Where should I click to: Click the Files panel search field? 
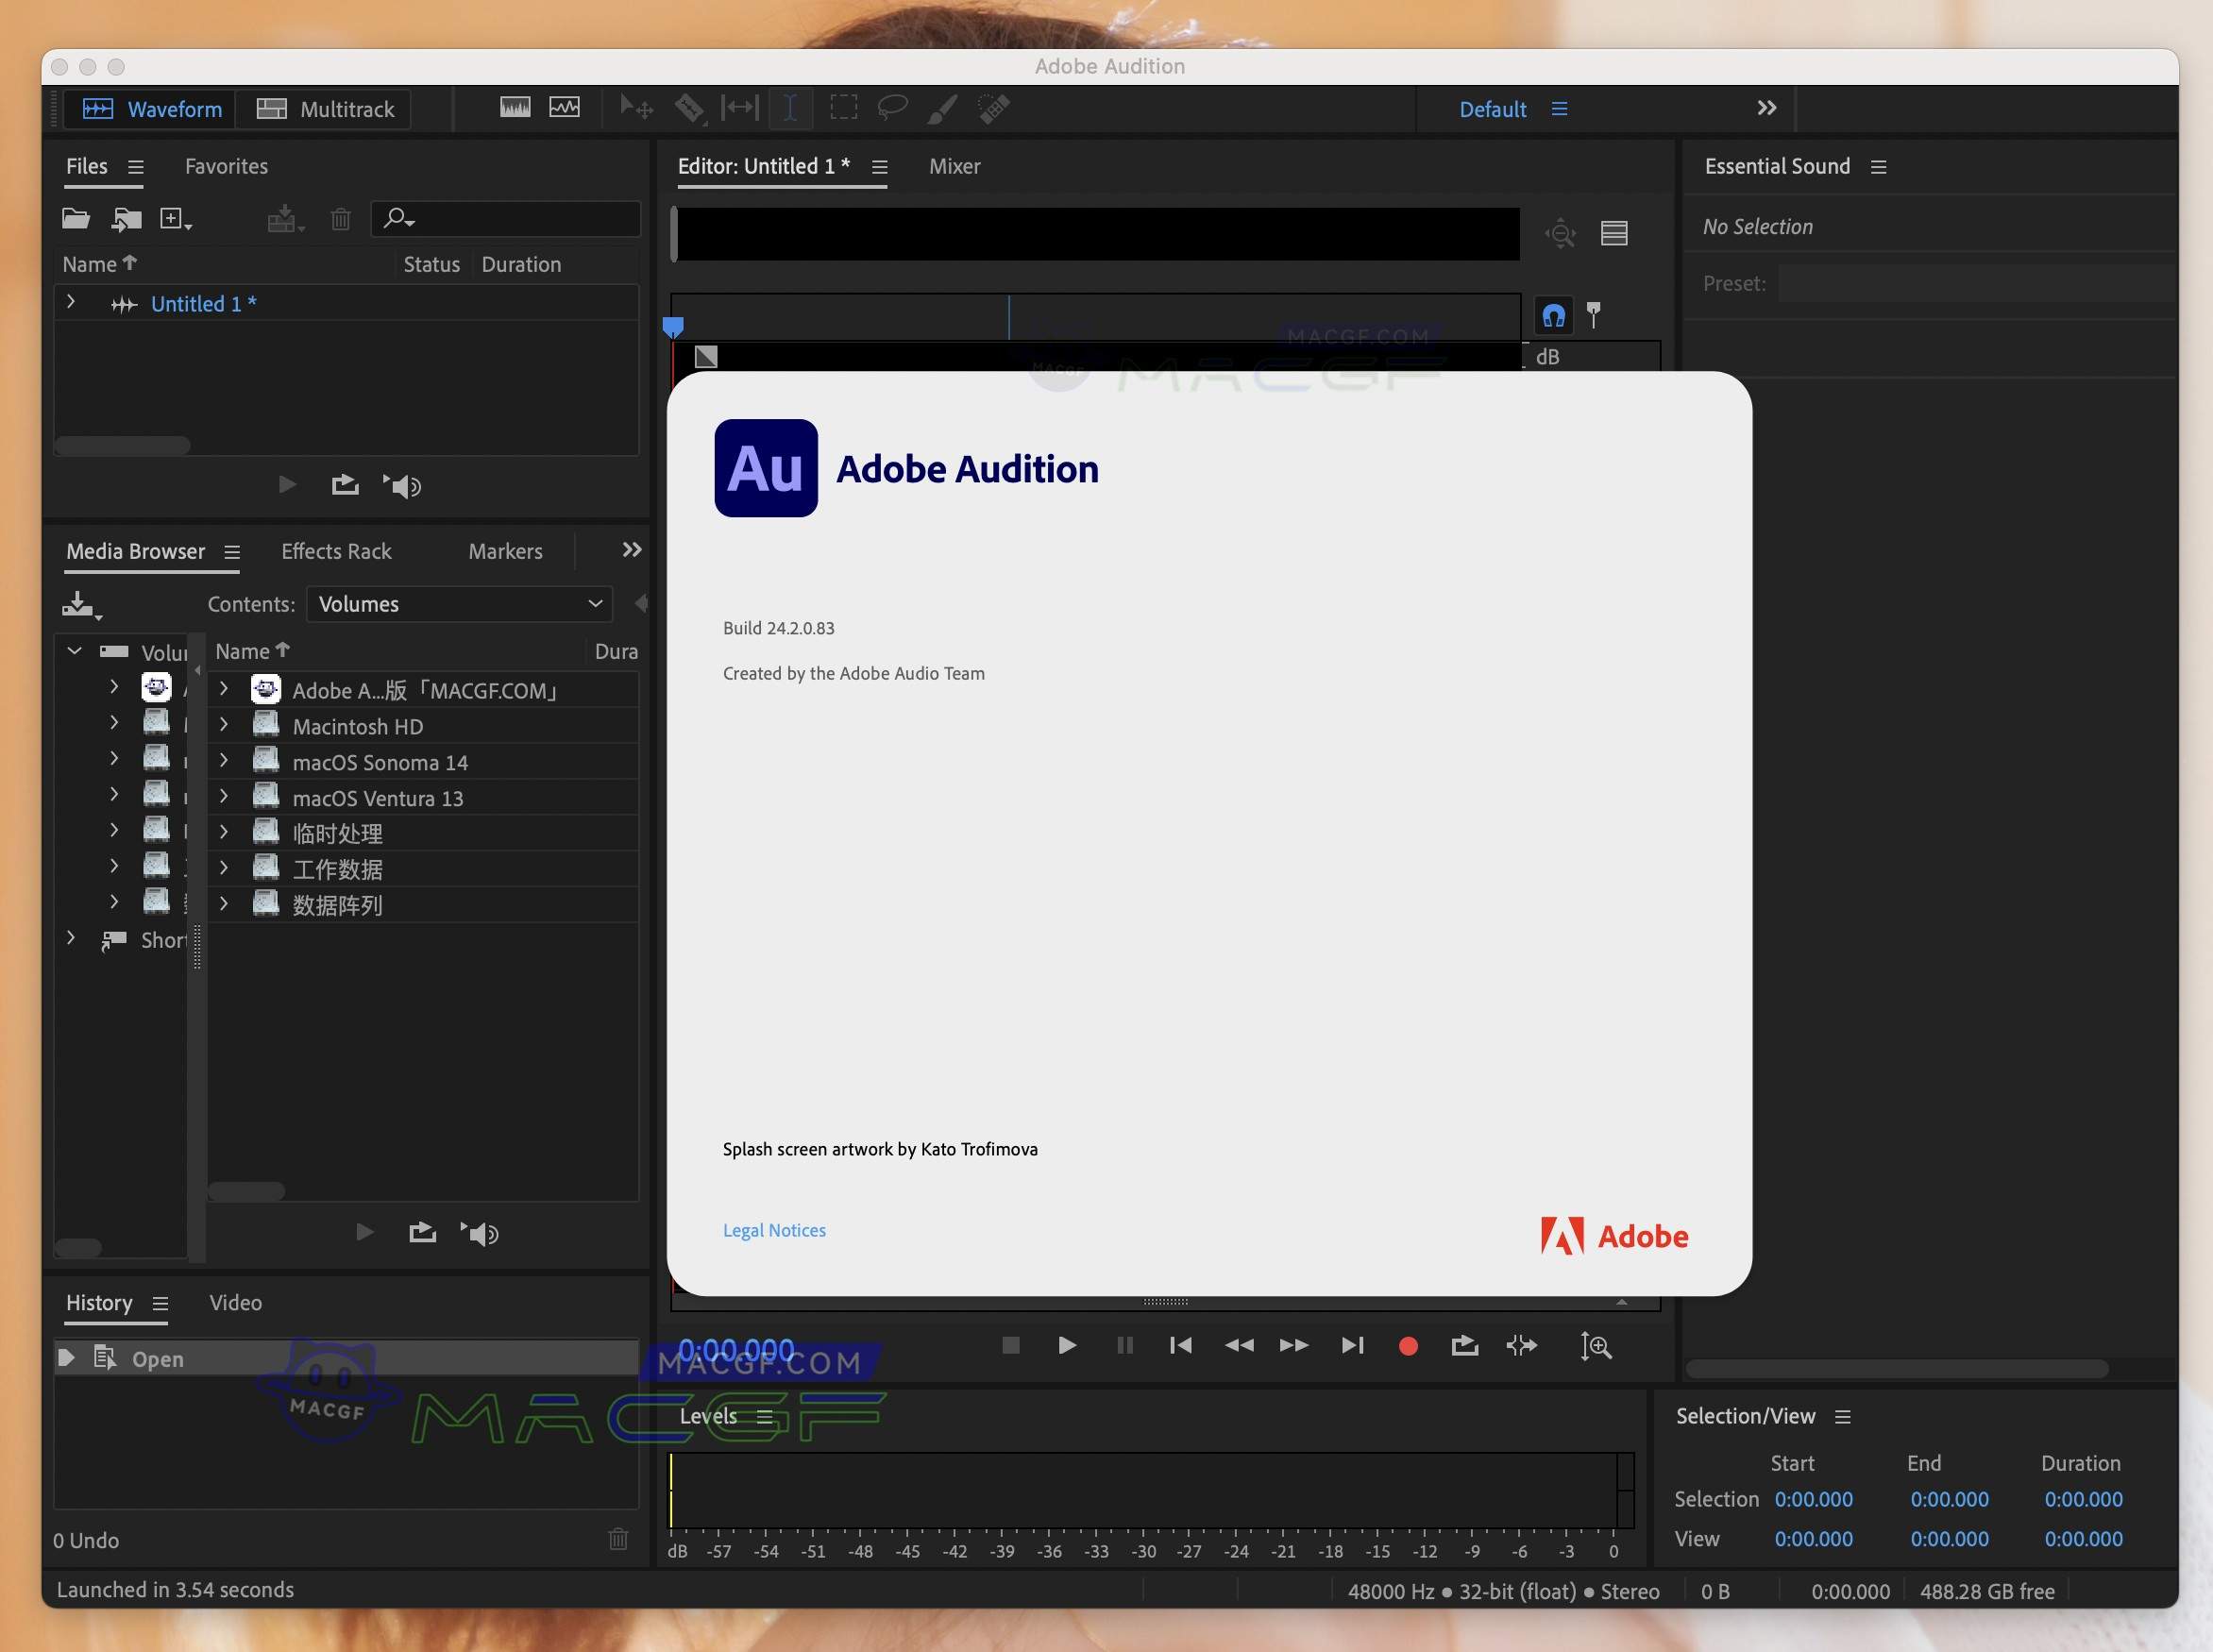tap(520, 218)
